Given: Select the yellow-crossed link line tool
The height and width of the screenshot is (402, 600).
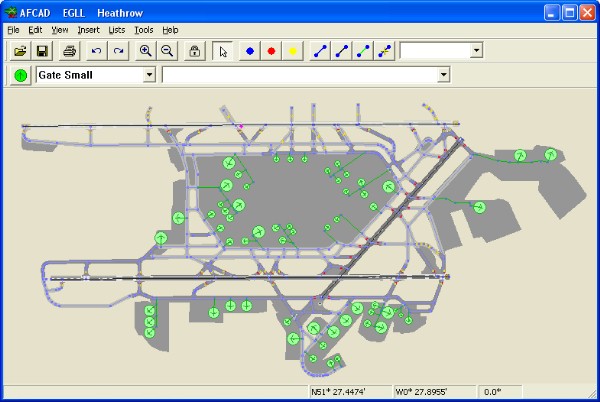Looking at the screenshot, I should pos(385,51).
